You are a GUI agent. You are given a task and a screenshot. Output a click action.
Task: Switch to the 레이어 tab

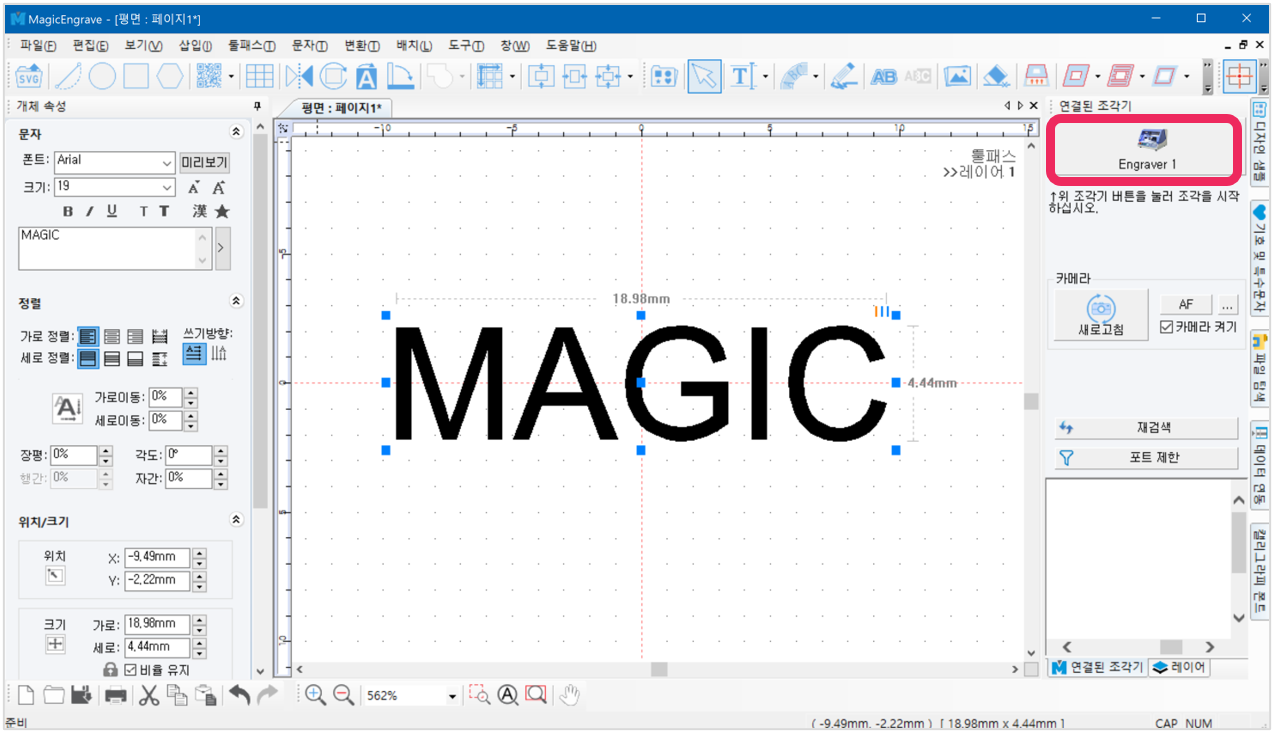[1179, 668]
